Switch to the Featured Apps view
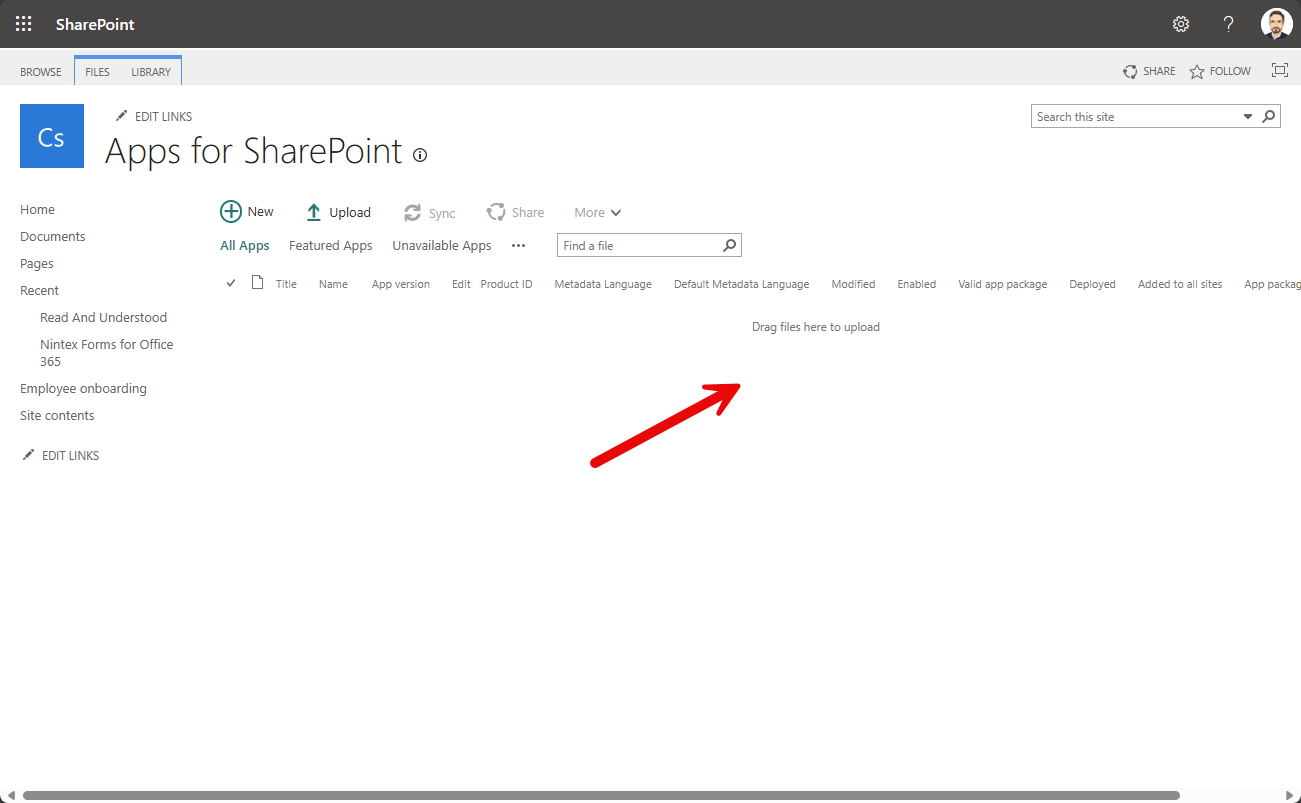1301x803 pixels. (x=330, y=245)
